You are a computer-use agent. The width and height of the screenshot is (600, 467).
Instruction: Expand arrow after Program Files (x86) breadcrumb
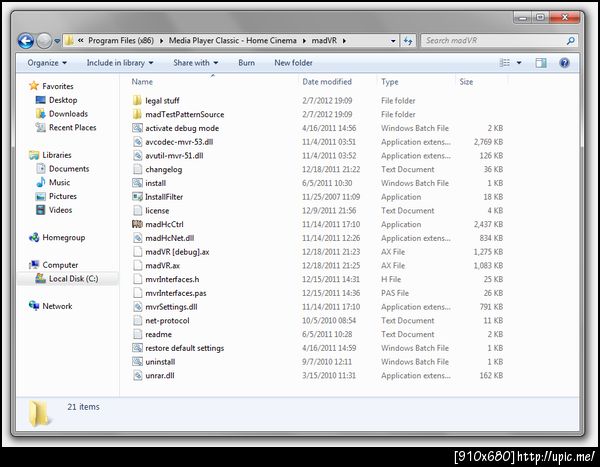161,41
